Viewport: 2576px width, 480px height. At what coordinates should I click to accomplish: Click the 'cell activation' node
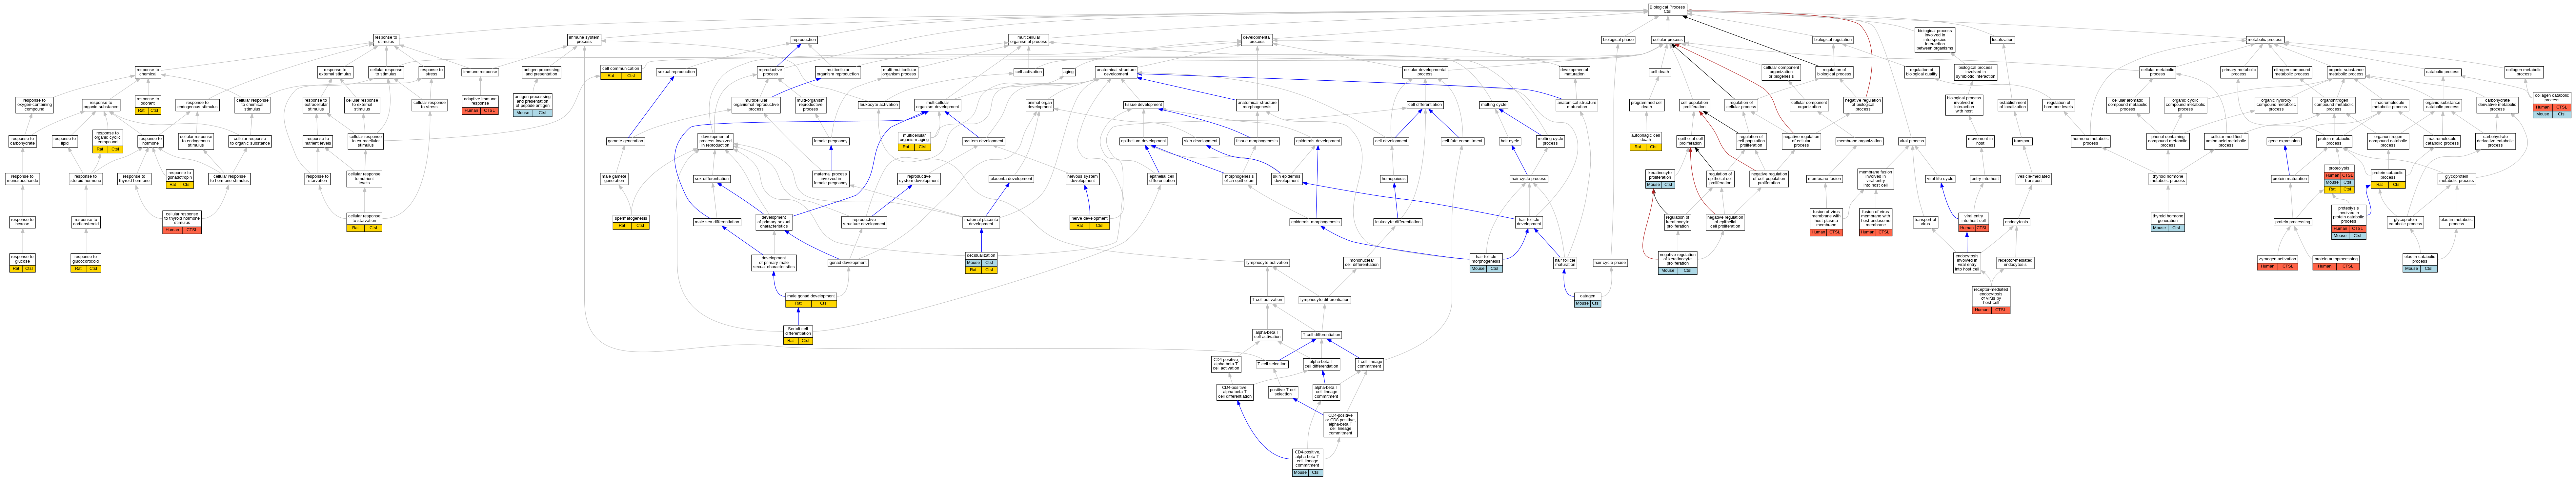1028,72
